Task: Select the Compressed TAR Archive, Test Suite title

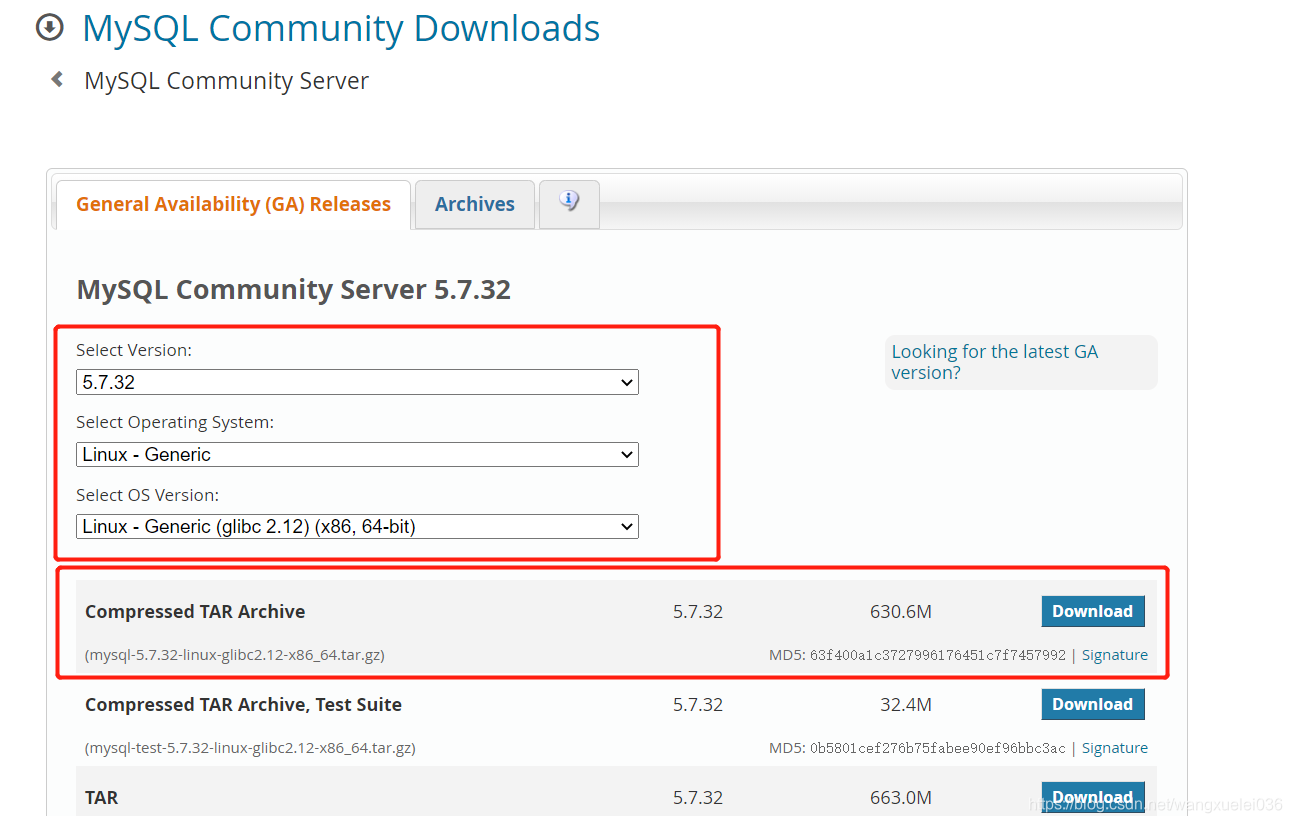Action: coord(243,704)
